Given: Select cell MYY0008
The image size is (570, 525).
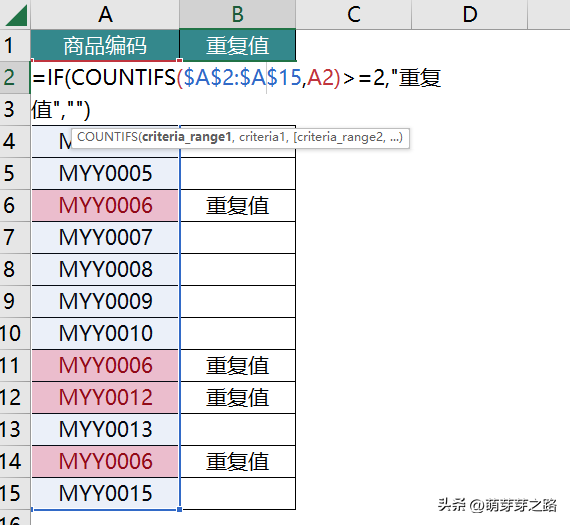Looking at the screenshot, I should tap(105, 269).
